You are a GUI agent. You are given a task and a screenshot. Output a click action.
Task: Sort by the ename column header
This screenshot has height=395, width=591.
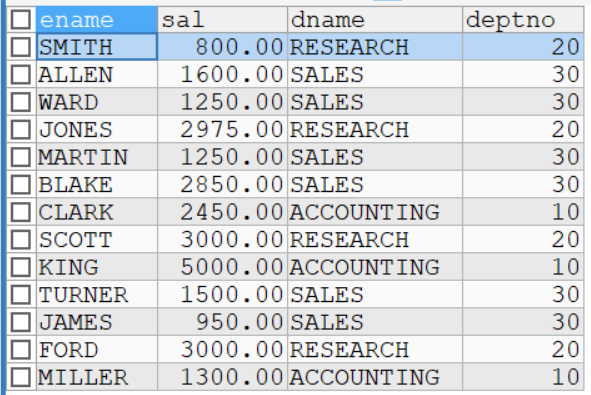(x=97, y=20)
